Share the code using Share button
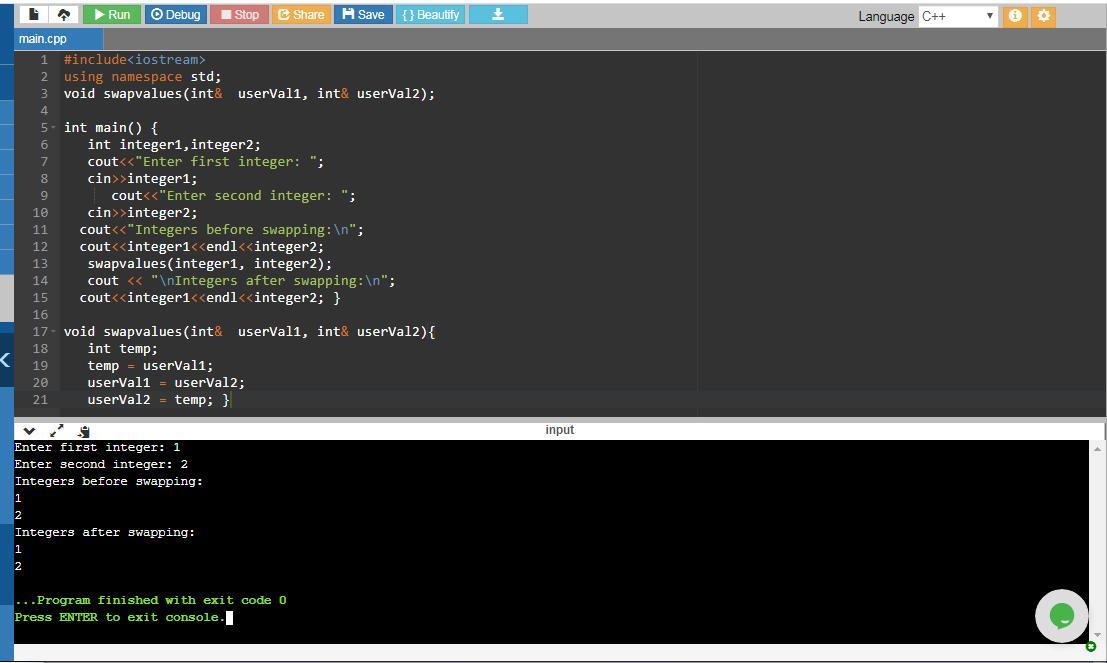The width and height of the screenshot is (1107, 663). tap(301, 14)
